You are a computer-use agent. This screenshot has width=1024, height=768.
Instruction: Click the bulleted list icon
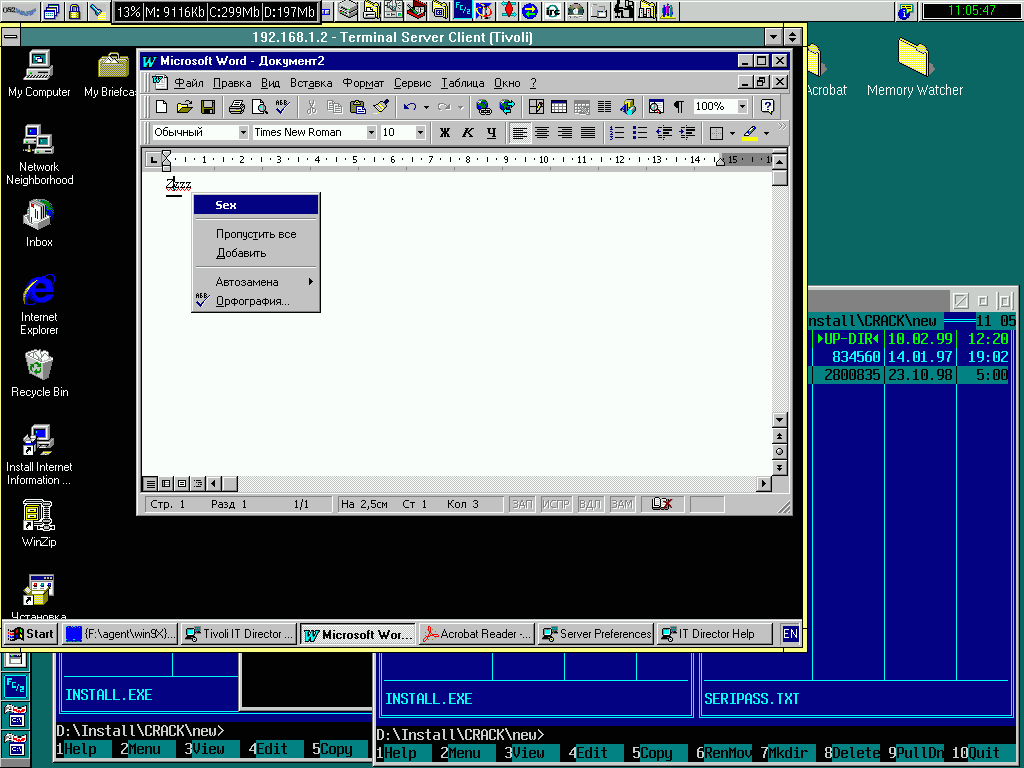pyautogui.click(x=640, y=133)
